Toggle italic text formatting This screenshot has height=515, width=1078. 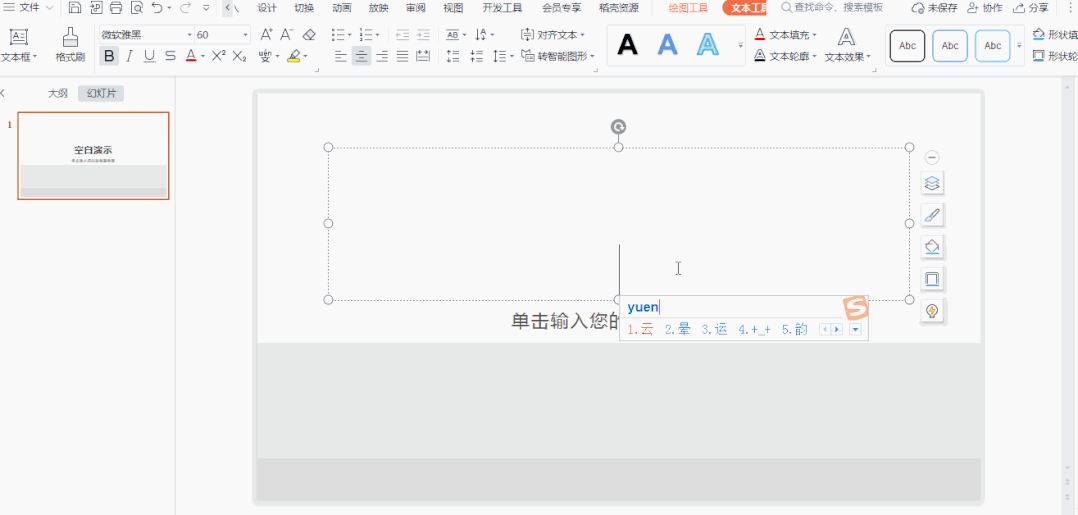pos(129,56)
